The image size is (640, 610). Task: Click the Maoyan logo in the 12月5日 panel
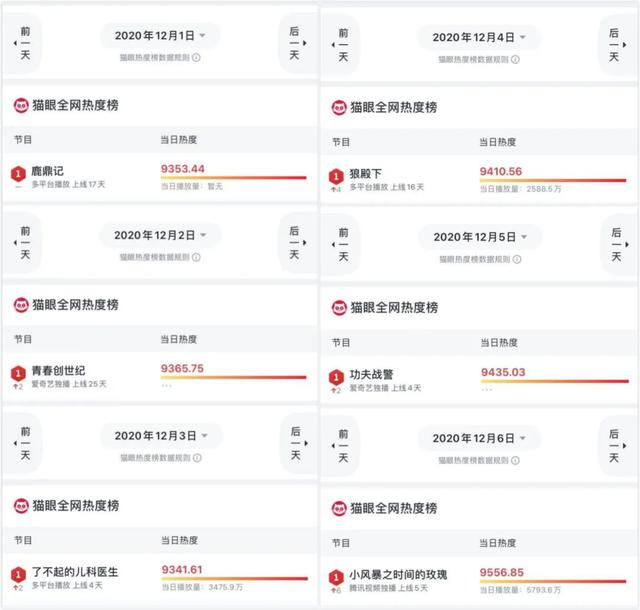[x=339, y=308]
